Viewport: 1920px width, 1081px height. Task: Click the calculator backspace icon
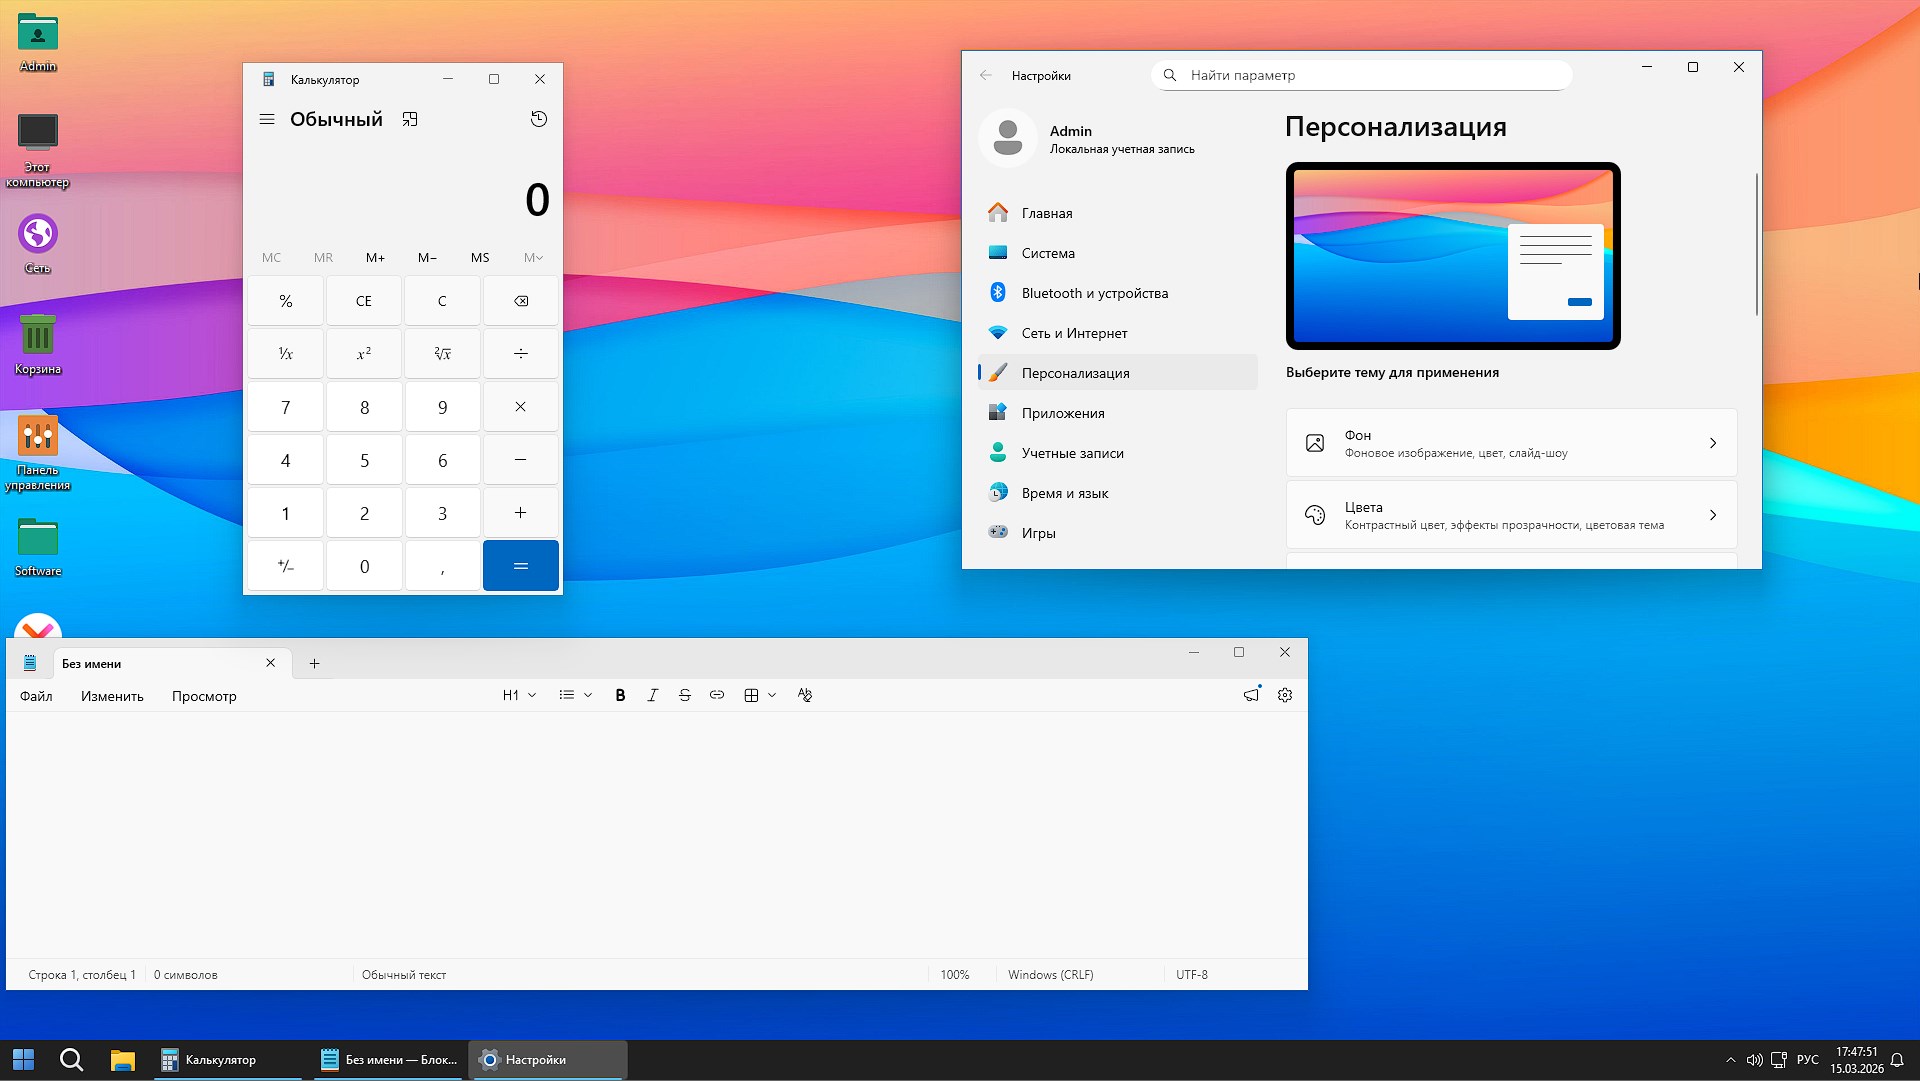521,301
